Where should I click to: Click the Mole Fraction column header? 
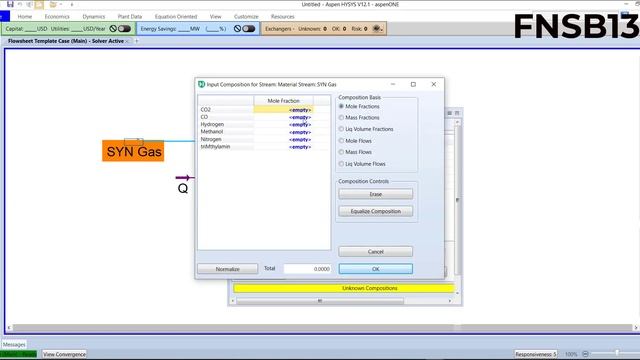click(x=283, y=100)
